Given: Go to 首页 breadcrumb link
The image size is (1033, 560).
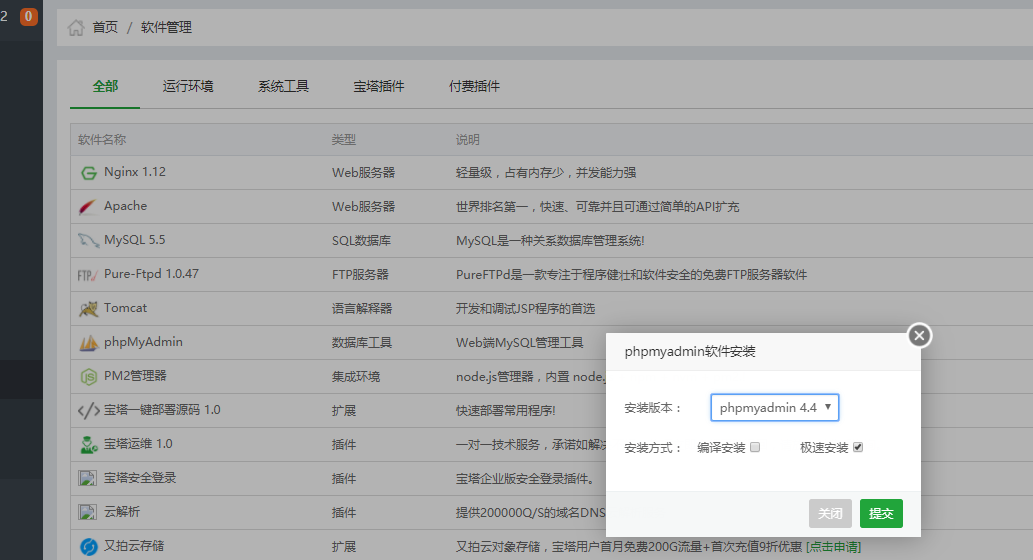Looking at the screenshot, I should point(105,27).
